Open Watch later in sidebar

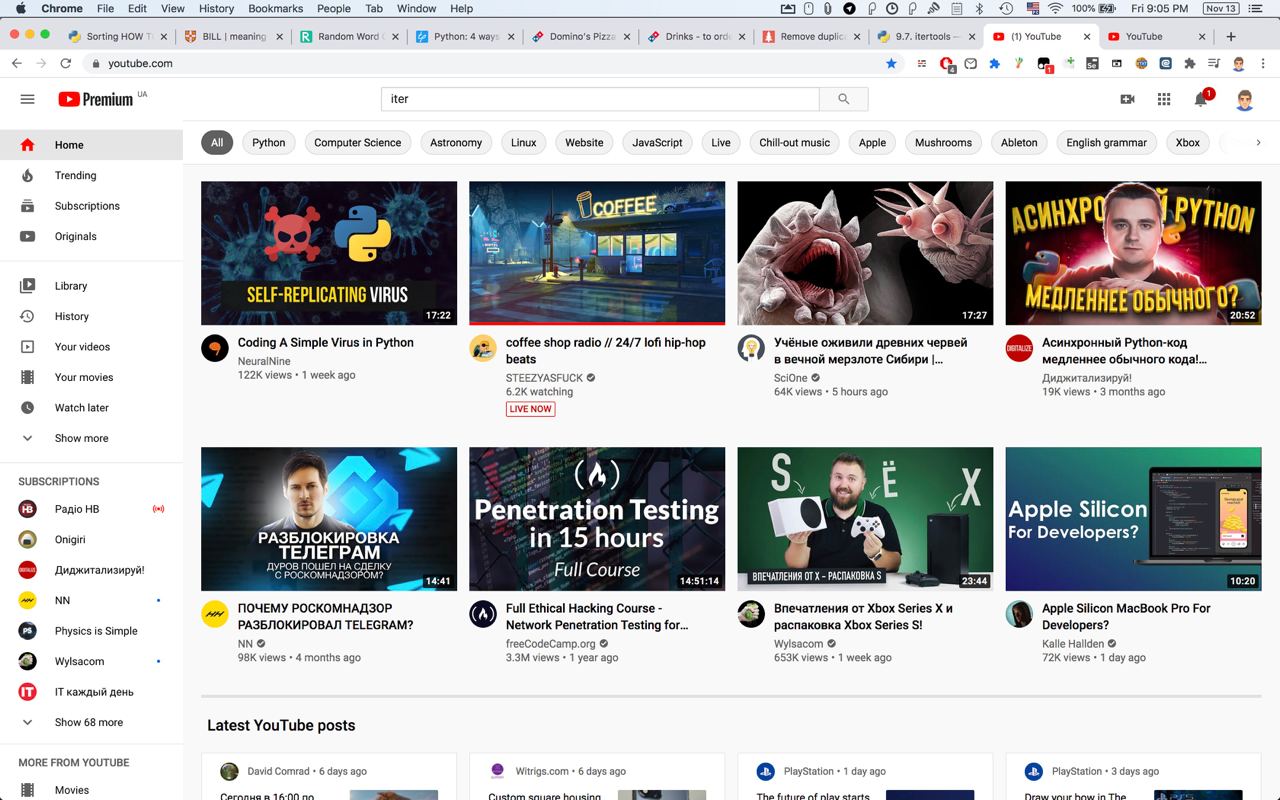92,408
